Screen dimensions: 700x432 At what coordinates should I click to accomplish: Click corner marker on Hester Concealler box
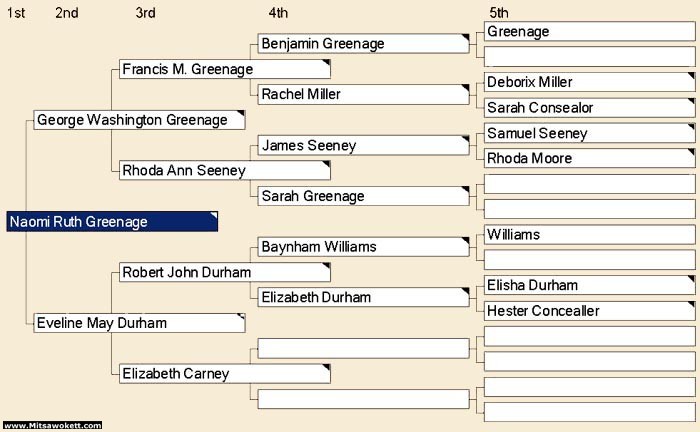(x=691, y=305)
